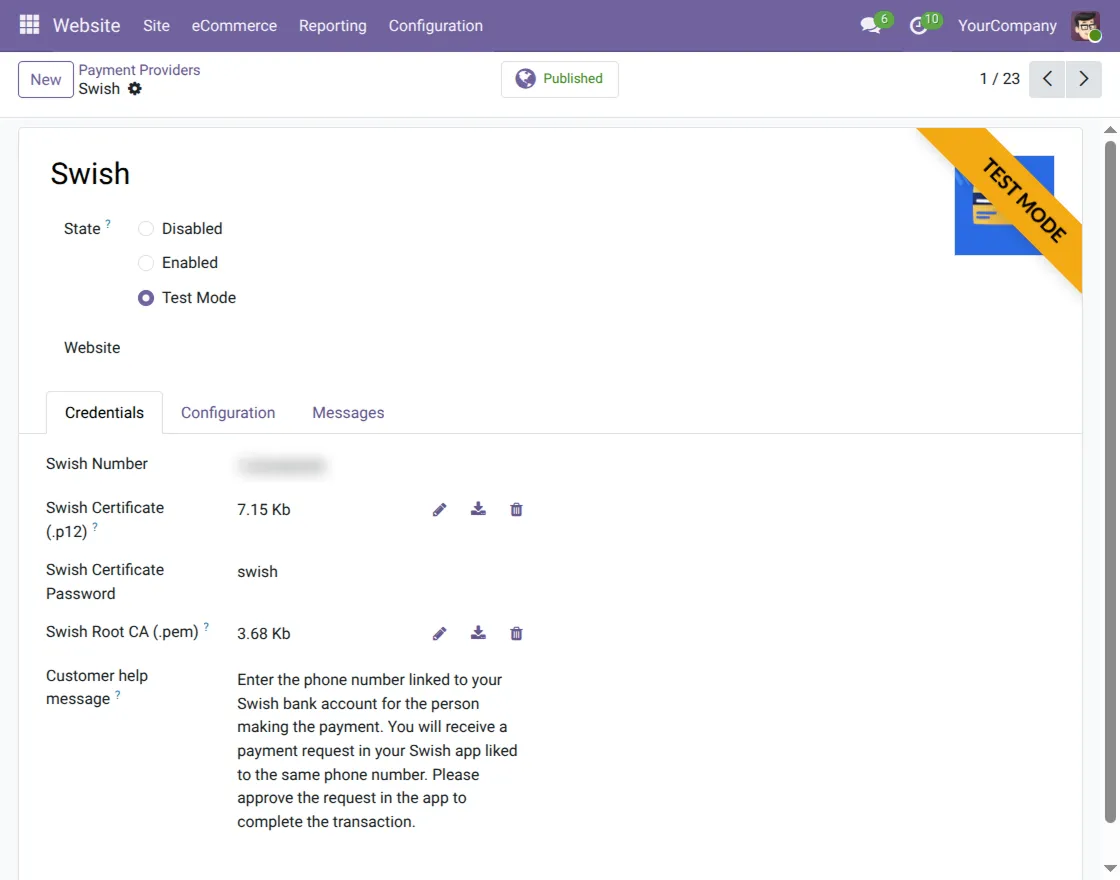Open the apps grid menu icon
Image resolution: width=1120 pixels, height=880 pixels.
[x=29, y=25]
